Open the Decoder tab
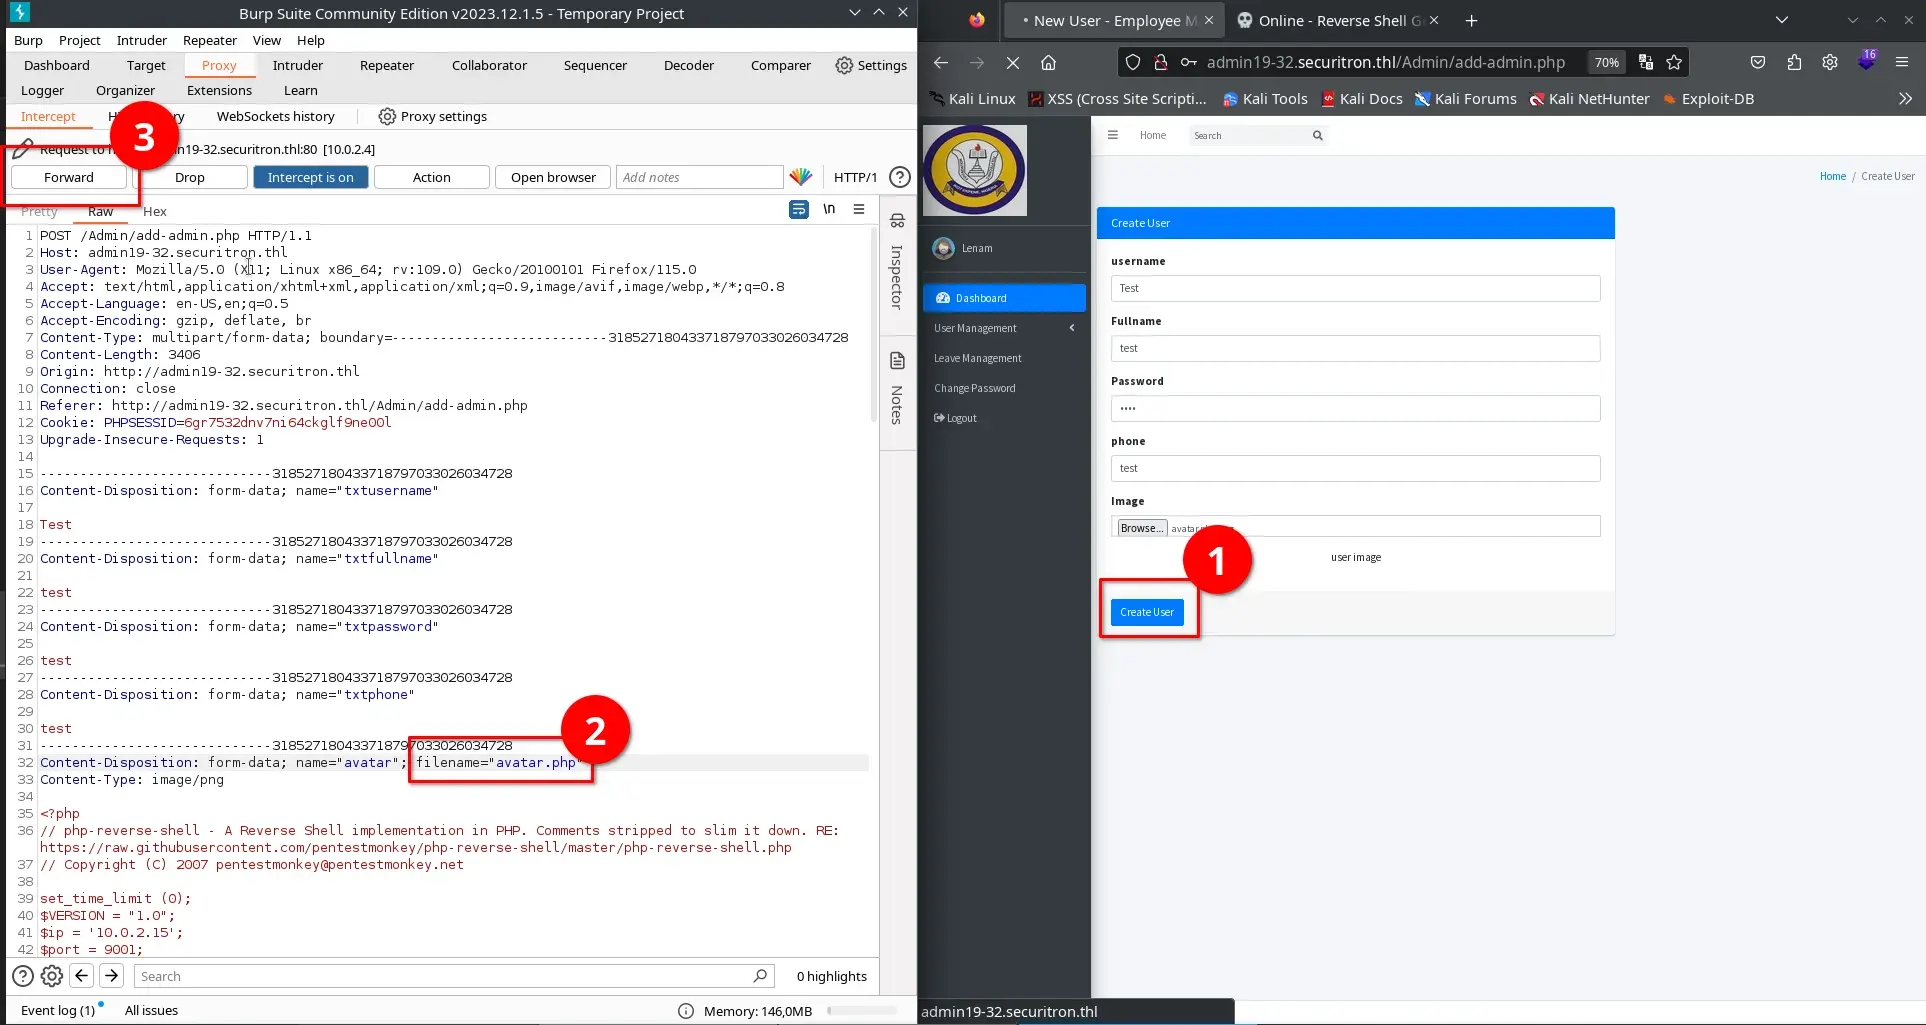1926x1025 pixels. tap(689, 65)
